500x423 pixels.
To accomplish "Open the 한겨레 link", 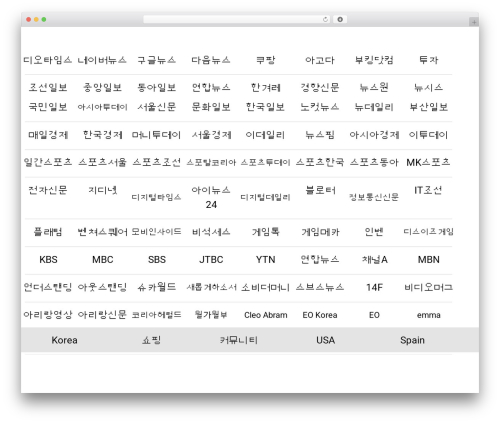I will (x=265, y=88).
